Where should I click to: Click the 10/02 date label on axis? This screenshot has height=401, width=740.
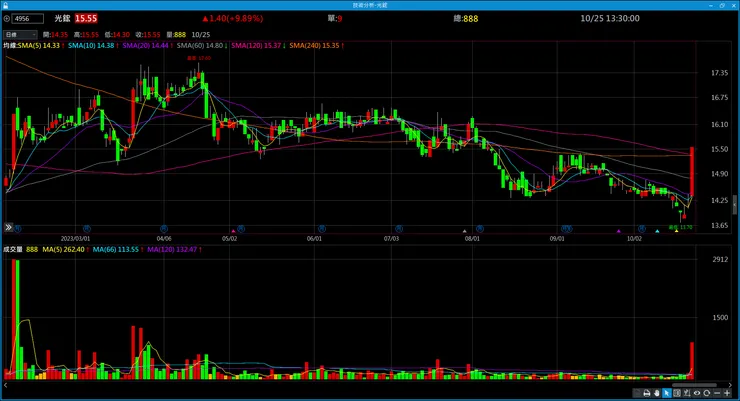(634, 239)
